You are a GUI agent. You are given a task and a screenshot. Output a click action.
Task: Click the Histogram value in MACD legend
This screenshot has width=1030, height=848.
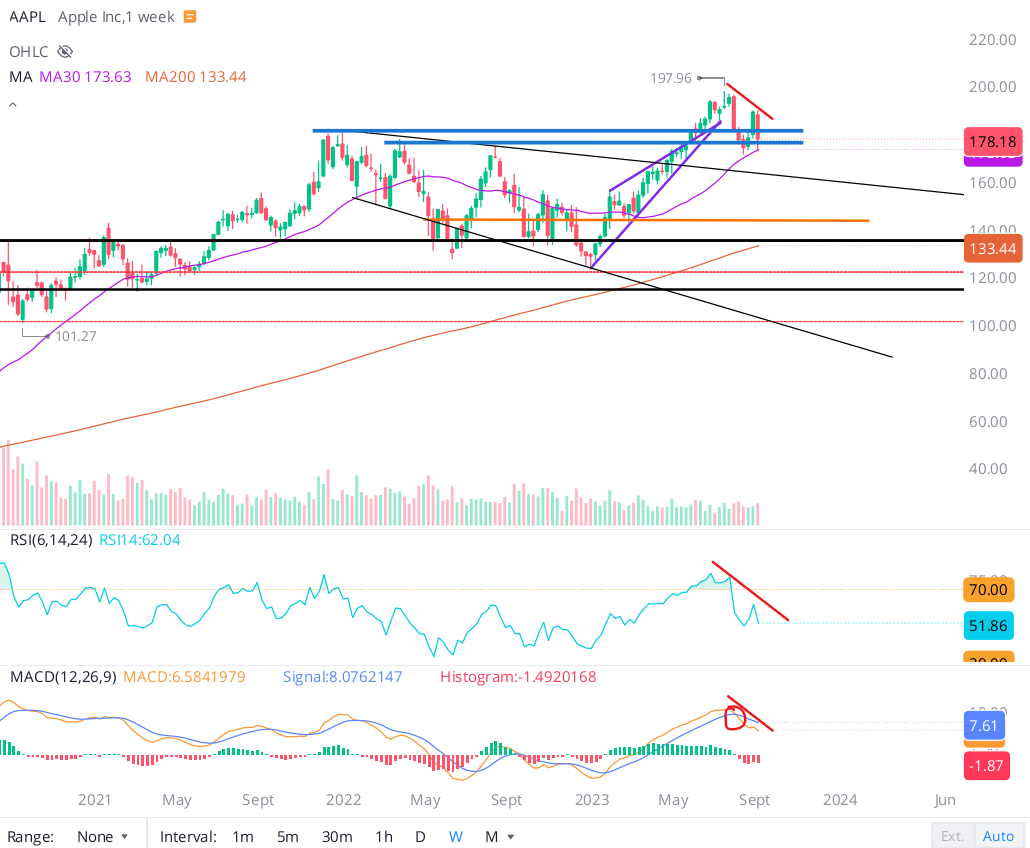coord(517,676)
